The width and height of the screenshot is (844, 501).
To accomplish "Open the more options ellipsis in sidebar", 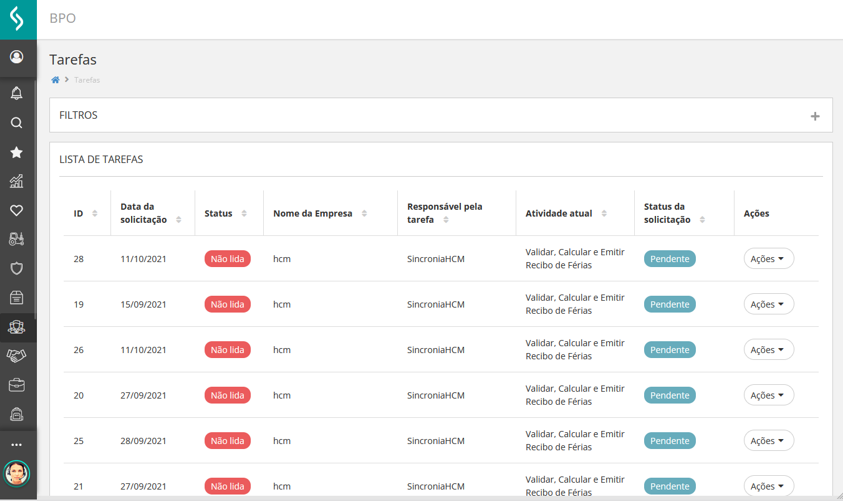I will click(17, 444).
